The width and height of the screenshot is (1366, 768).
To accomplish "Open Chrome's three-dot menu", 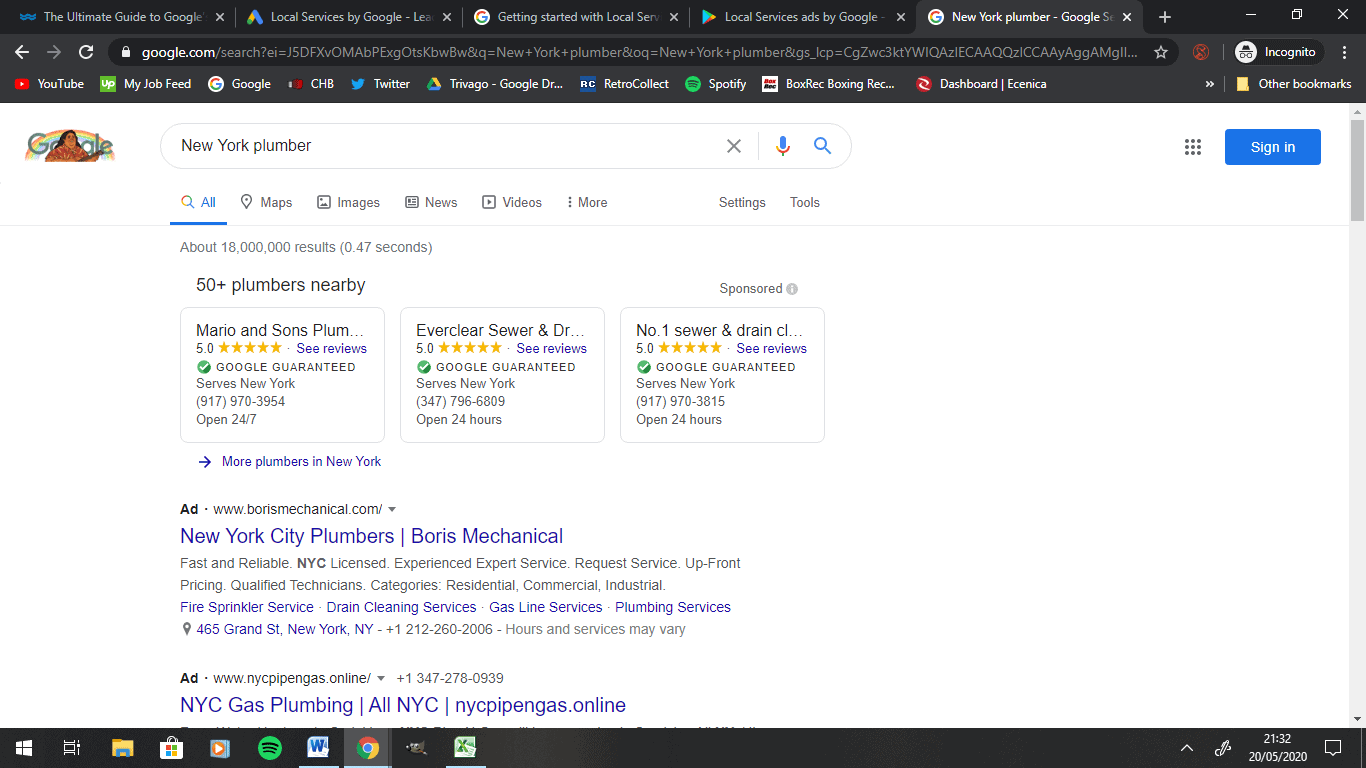I will click(x=1345, y=52).
